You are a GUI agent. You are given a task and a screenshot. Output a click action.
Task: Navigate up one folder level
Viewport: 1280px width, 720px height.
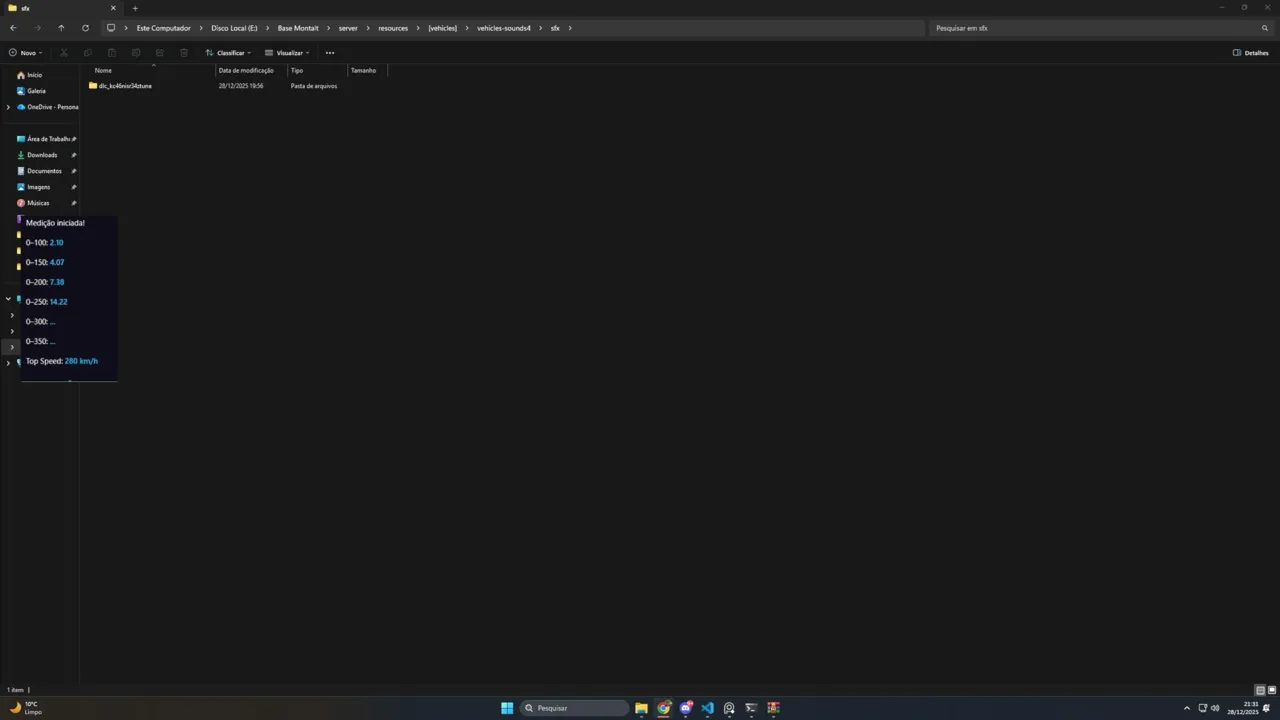61,28
